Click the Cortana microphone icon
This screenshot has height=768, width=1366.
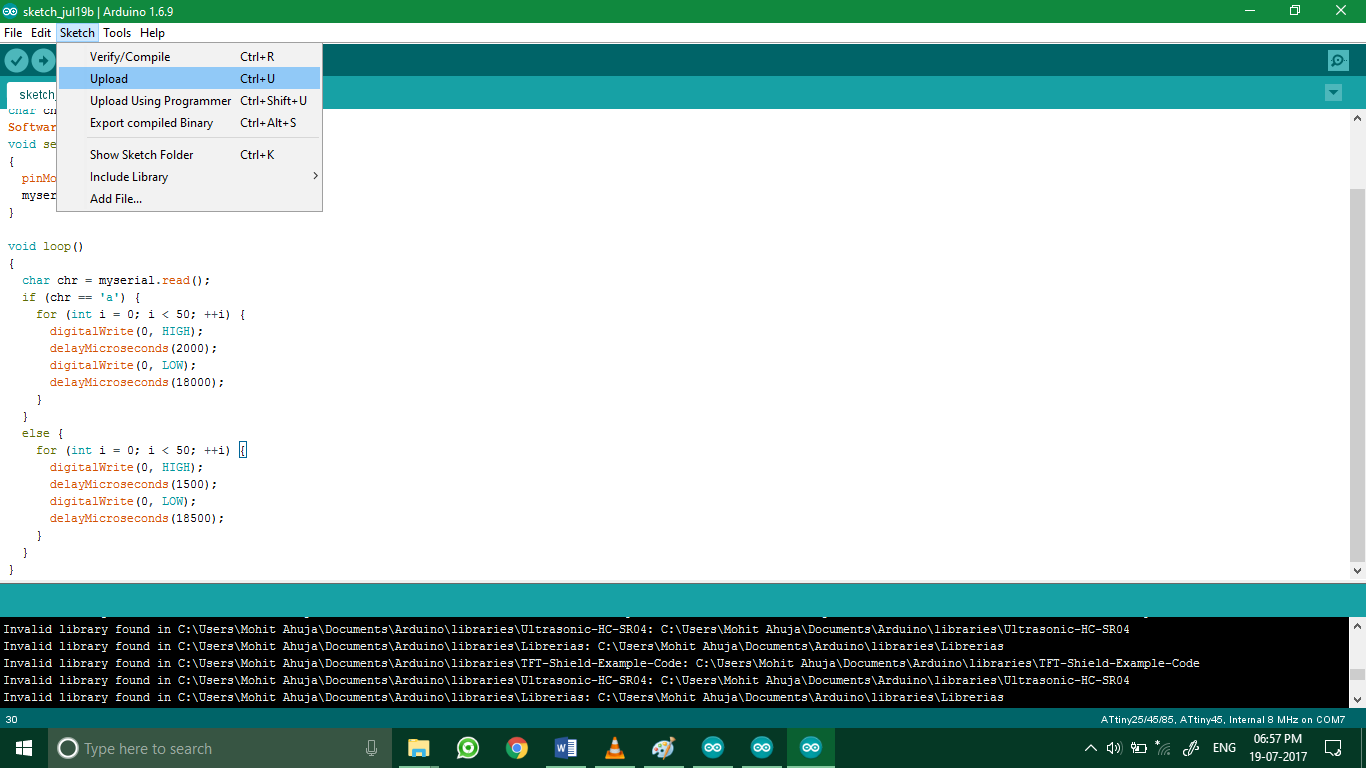371,748
